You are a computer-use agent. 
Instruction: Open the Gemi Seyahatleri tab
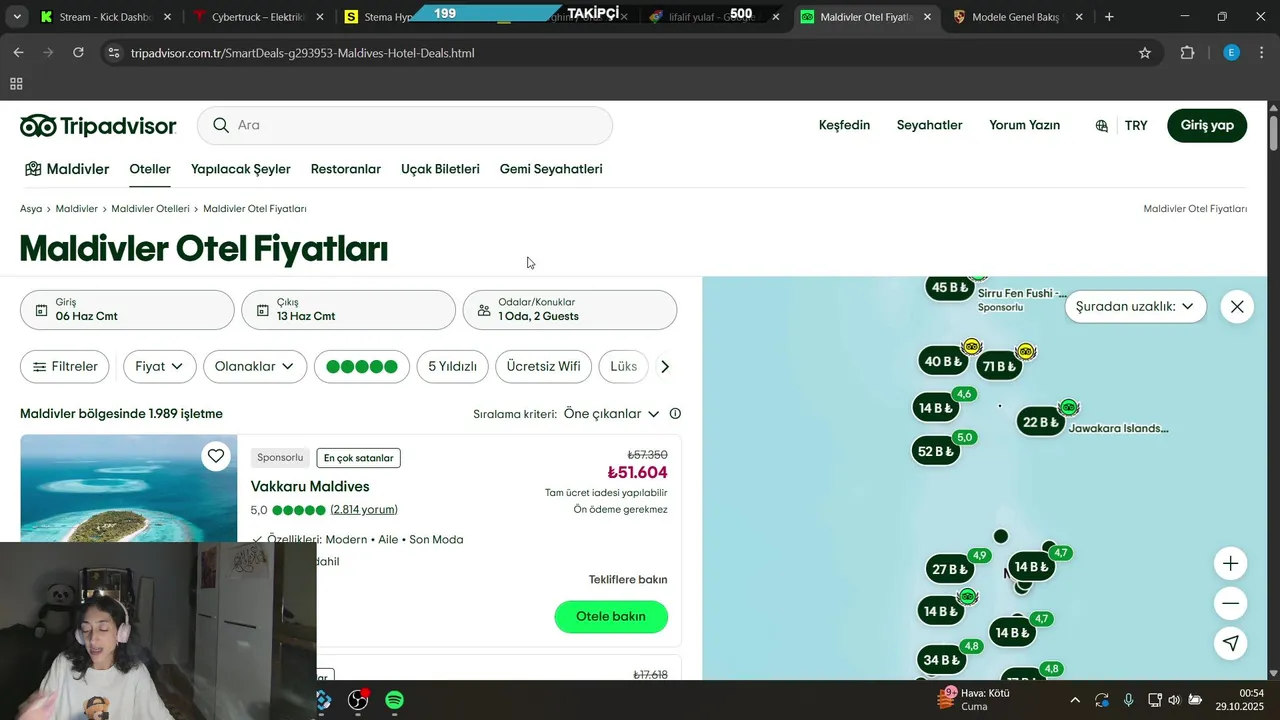pos(551,169)
